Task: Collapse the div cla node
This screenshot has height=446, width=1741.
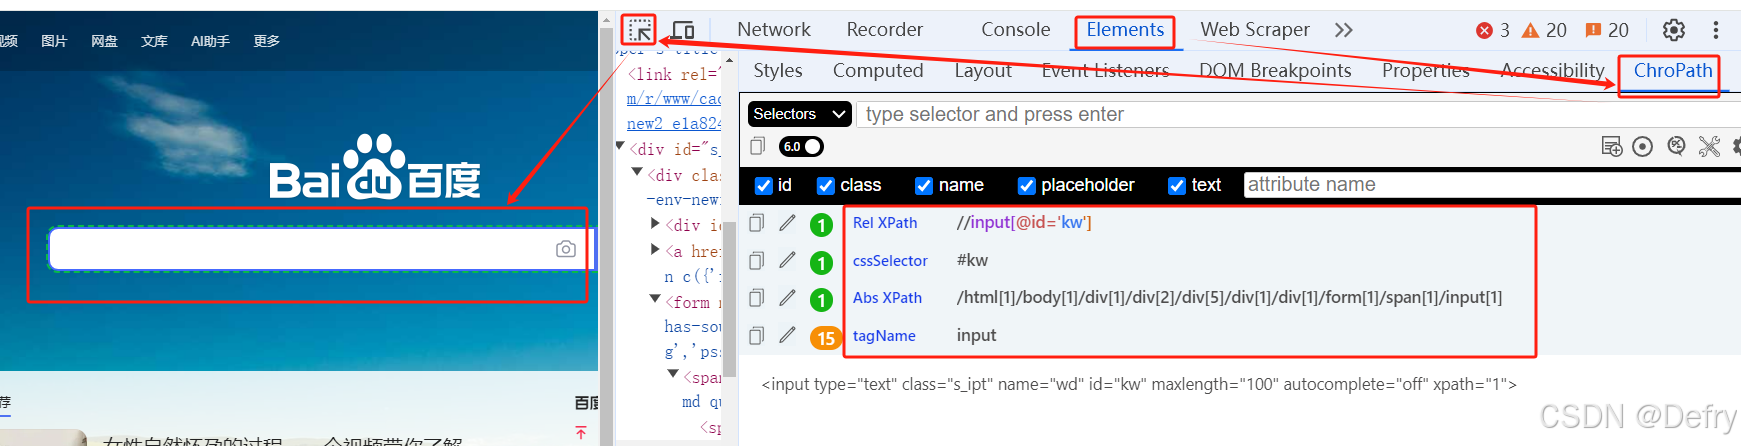Action: 638,173
